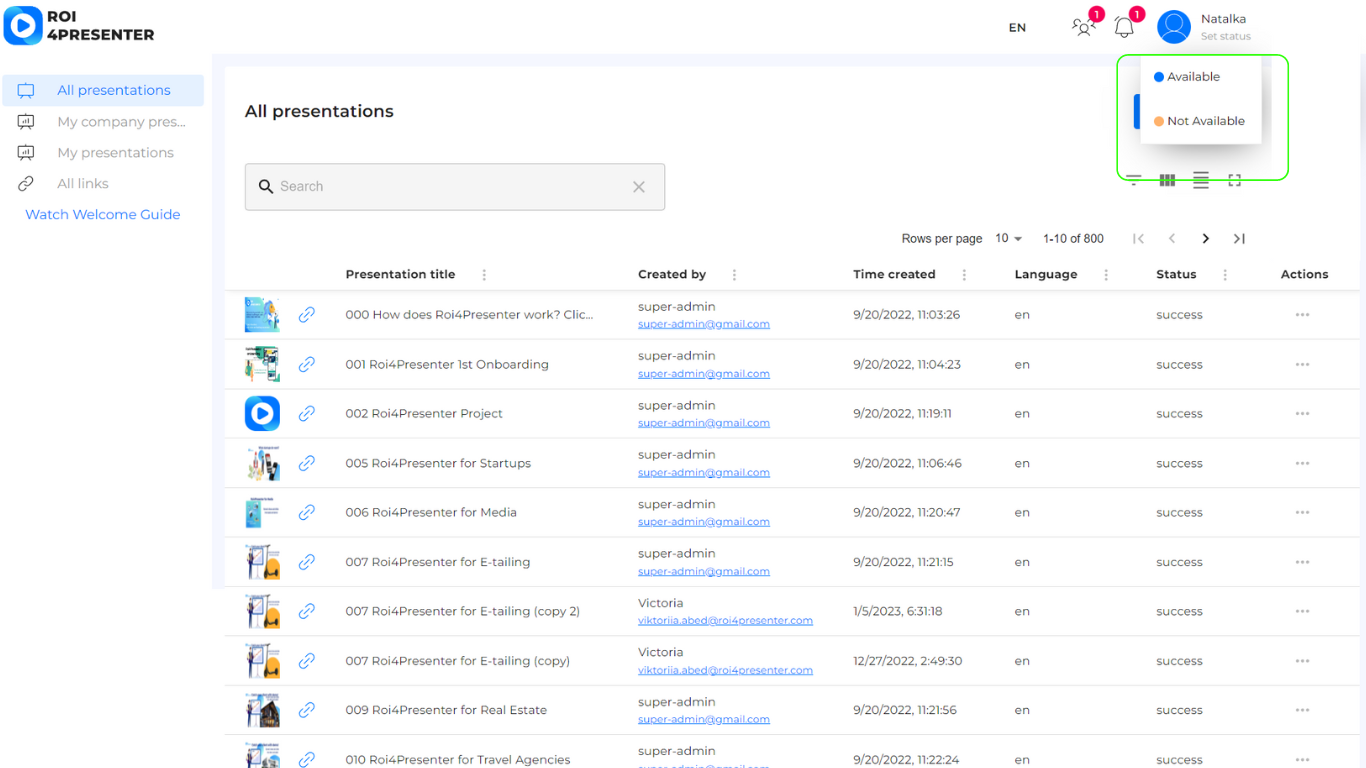Open Rows per page dropdown
This screenshot has height=768, width=1366.
pos(1008,239)
